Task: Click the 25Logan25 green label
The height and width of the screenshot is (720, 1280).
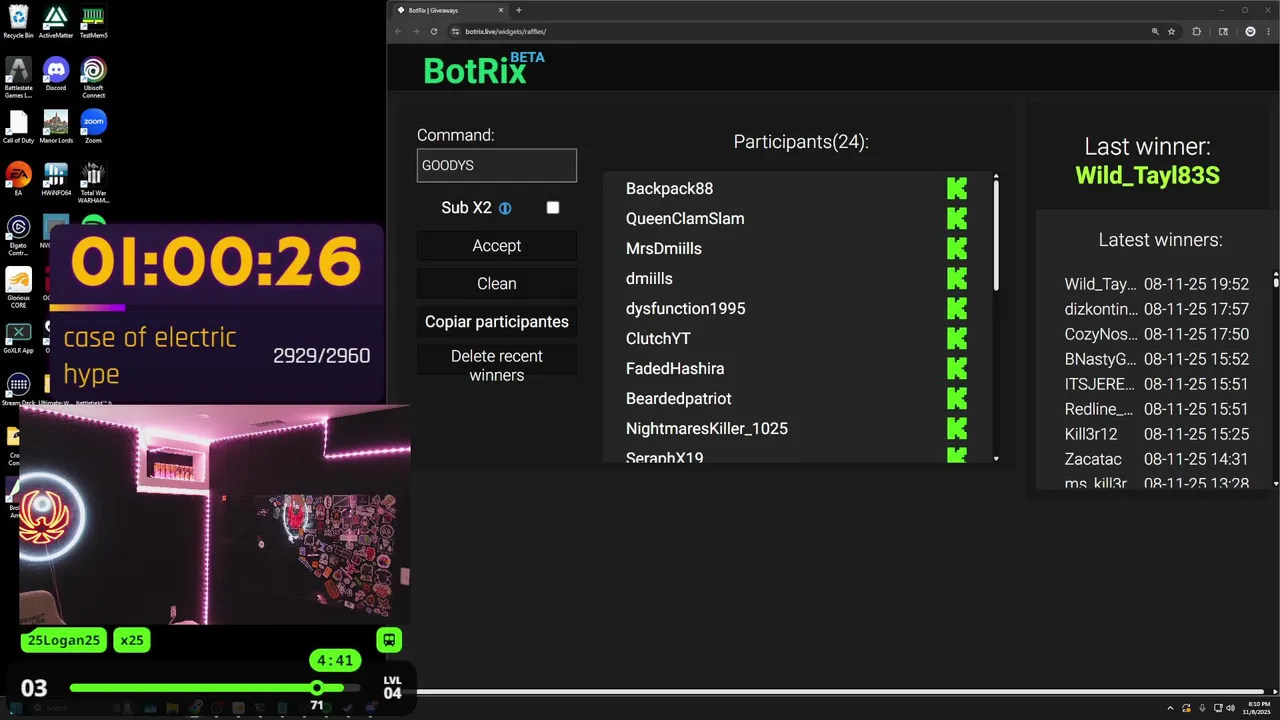Action: click(x=64, y=640)
